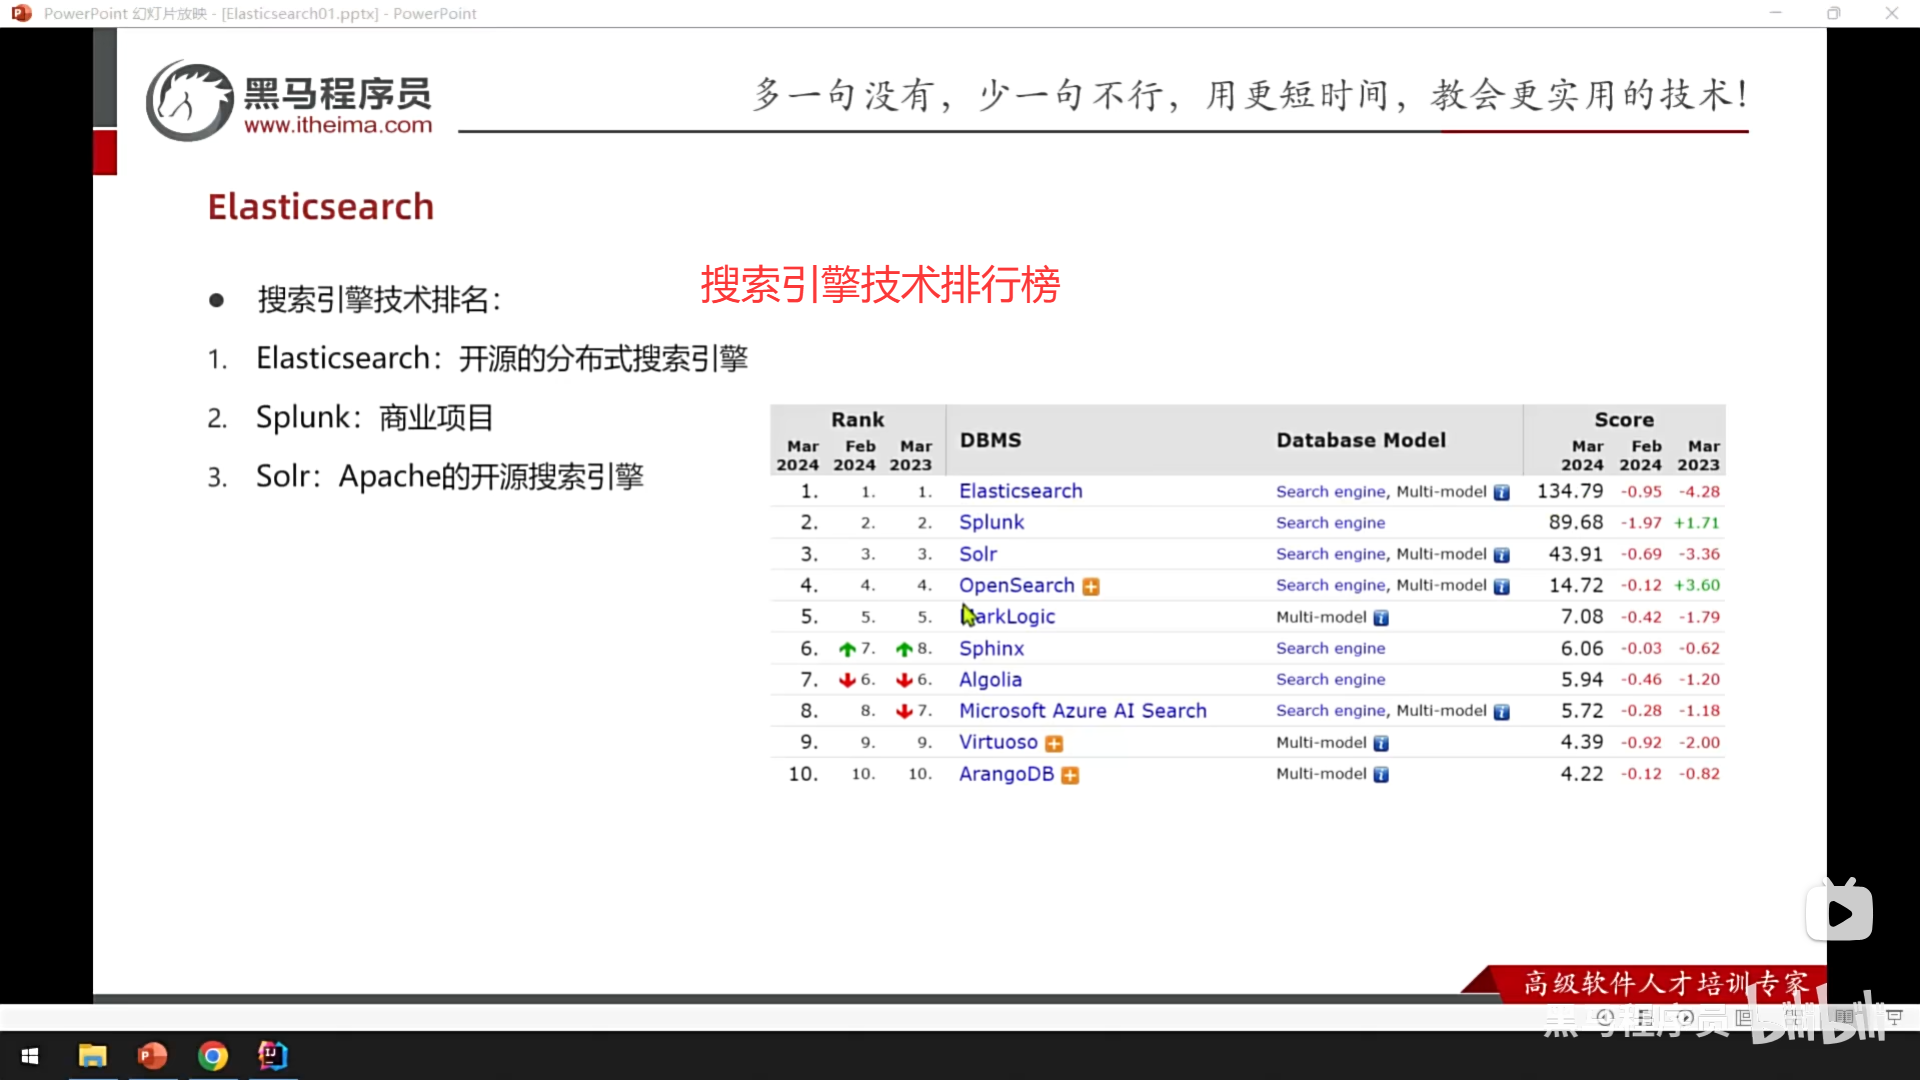Launch Google Chrome from taskbar
Viewport: 1920px width, 1080px height.
pos(212,1056)
